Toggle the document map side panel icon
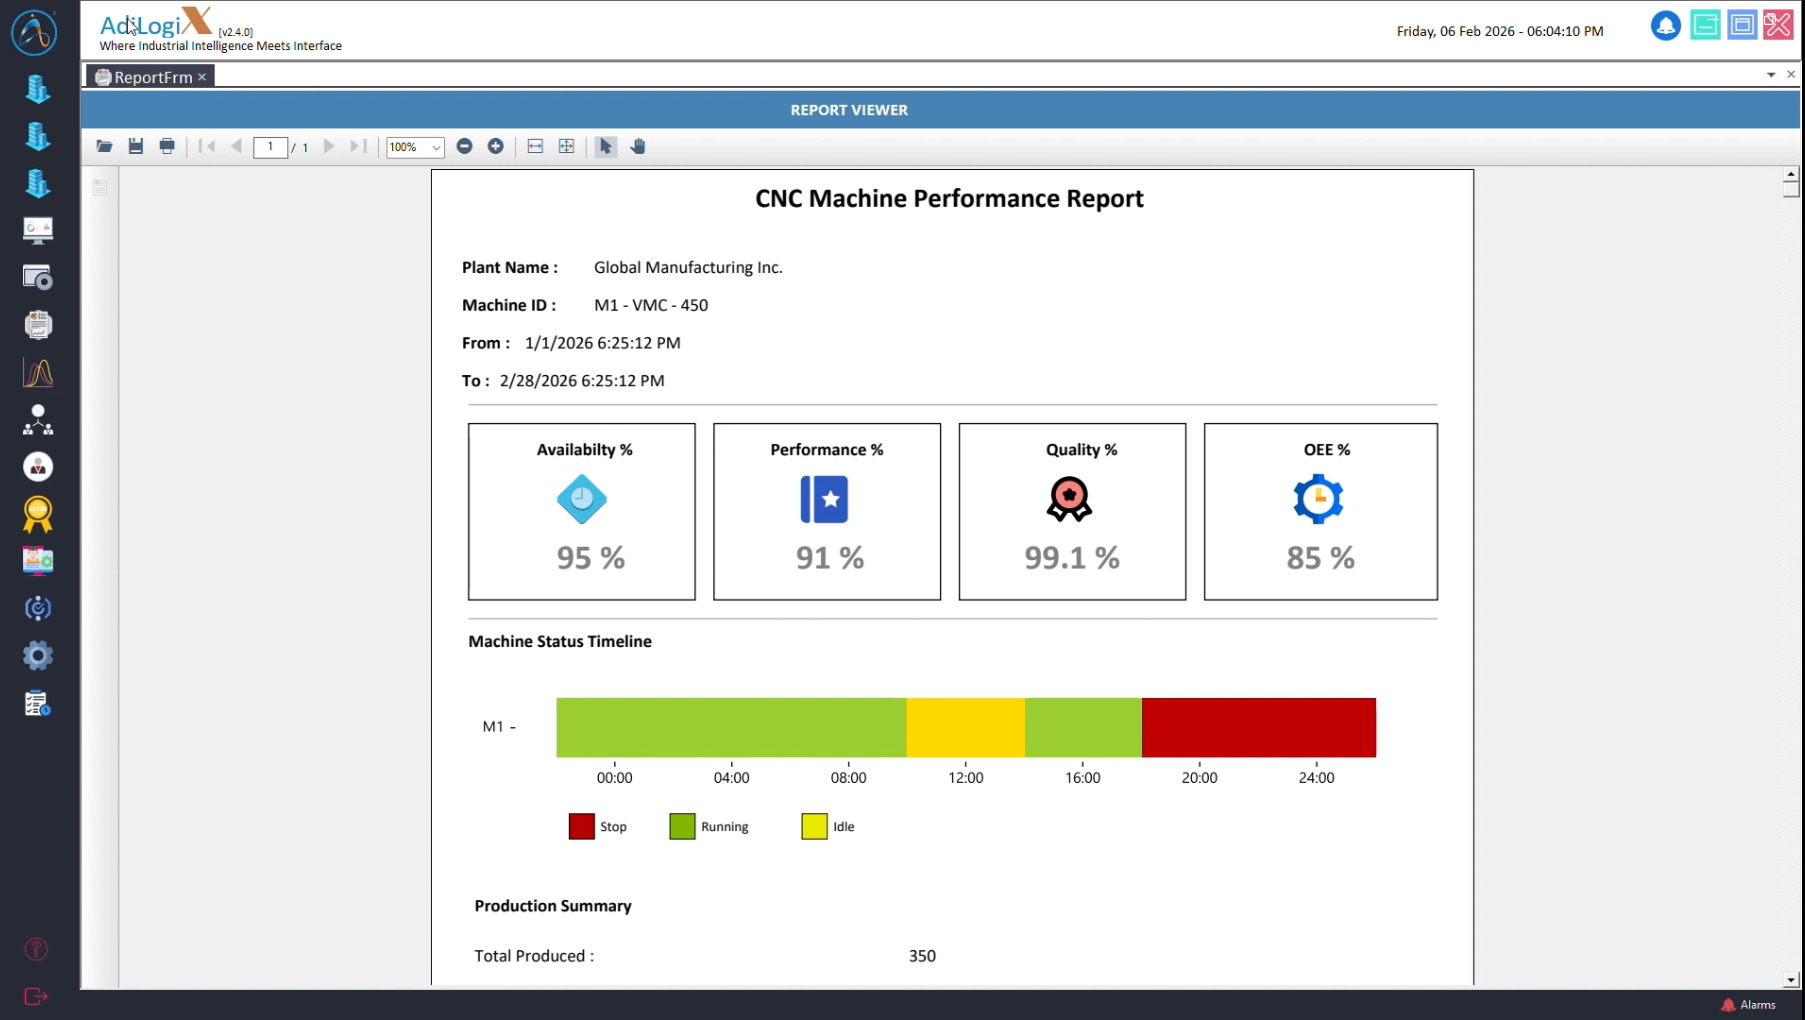Image resolution: width=1805 pixels, height=1020 pixels. pos(100,187)
